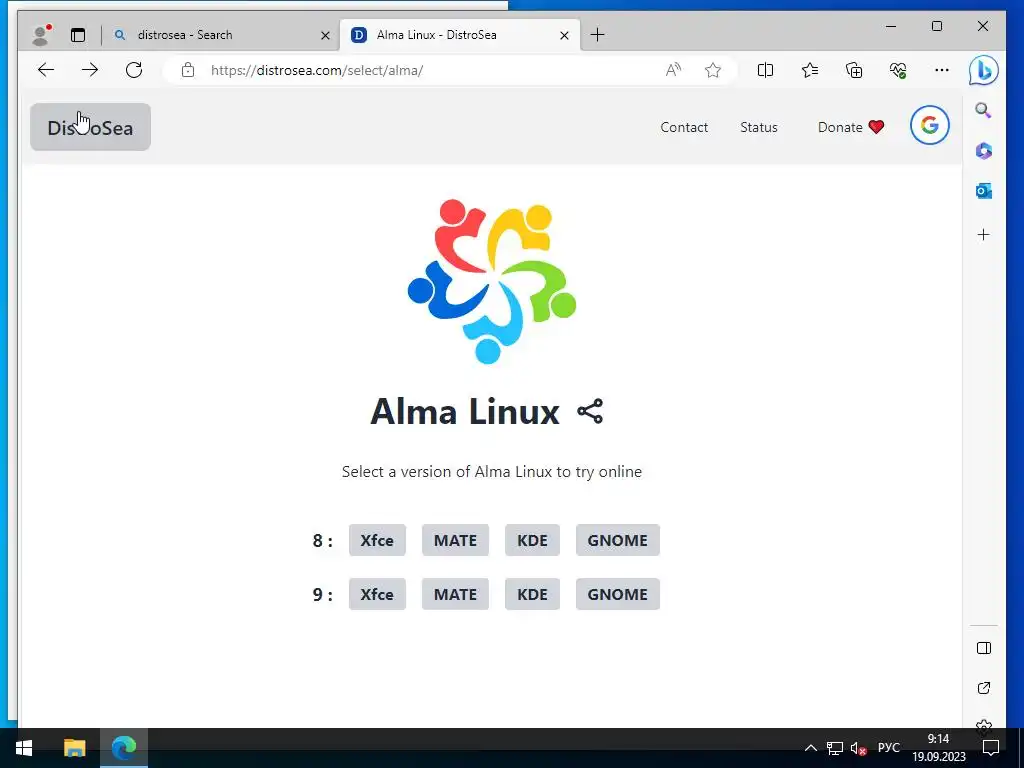
Task: Launch Alma Linux 9 Xfce
Action: click(377, 594)
